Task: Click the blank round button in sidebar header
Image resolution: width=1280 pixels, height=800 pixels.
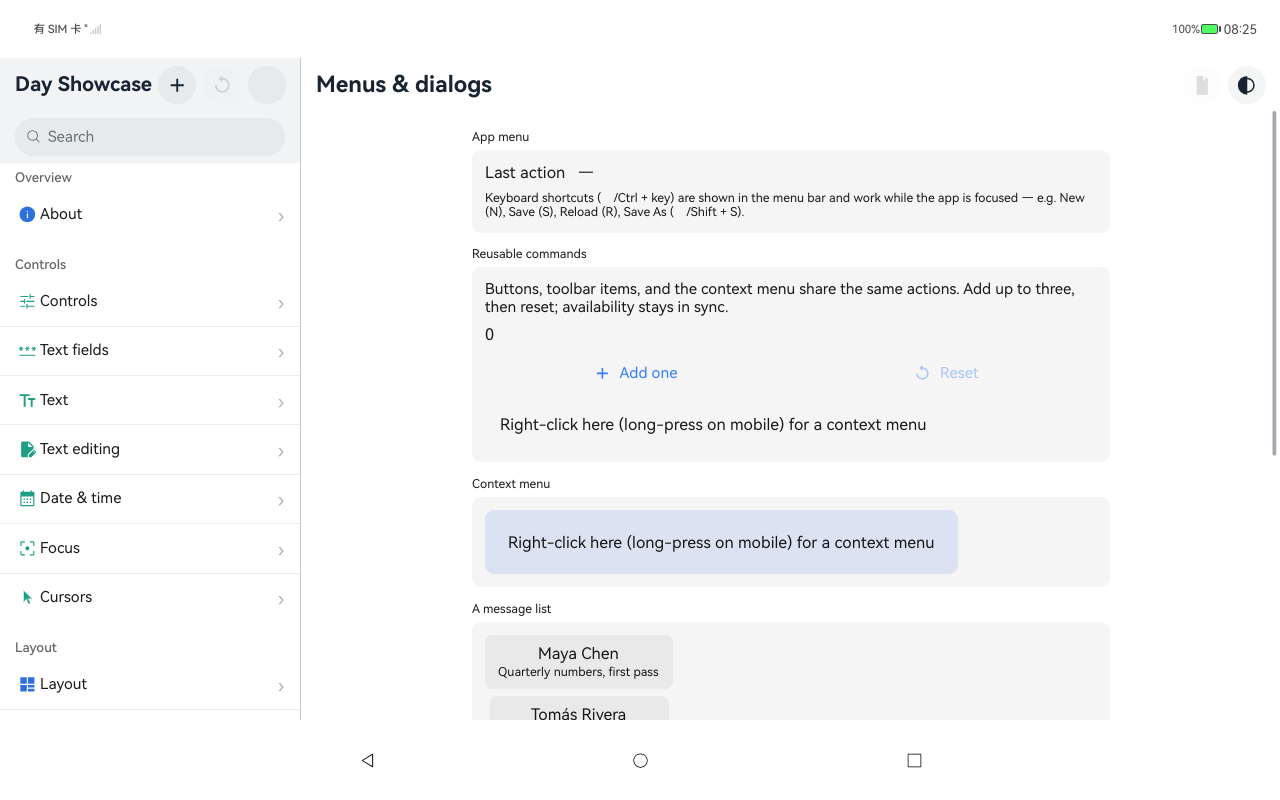Action: tap(267, 85)
